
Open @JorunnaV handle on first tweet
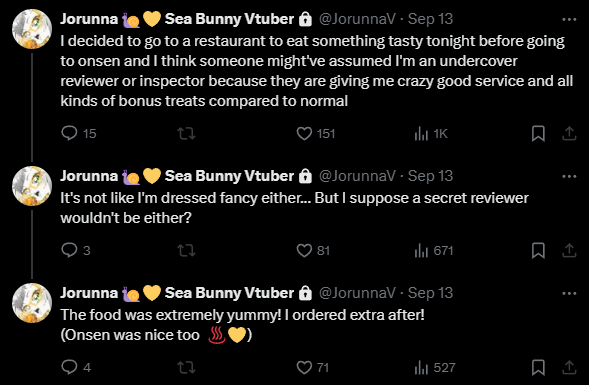pos(357,19)
